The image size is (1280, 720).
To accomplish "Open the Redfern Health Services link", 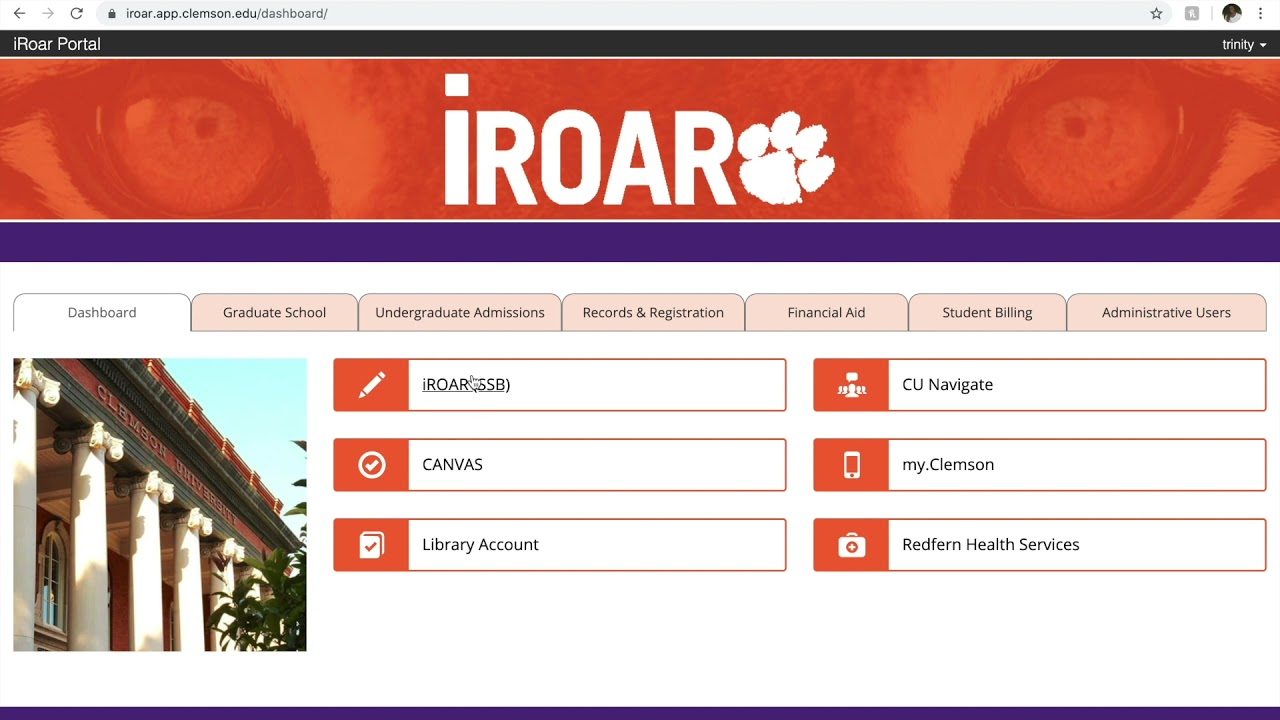I will (x=991, y=545).
